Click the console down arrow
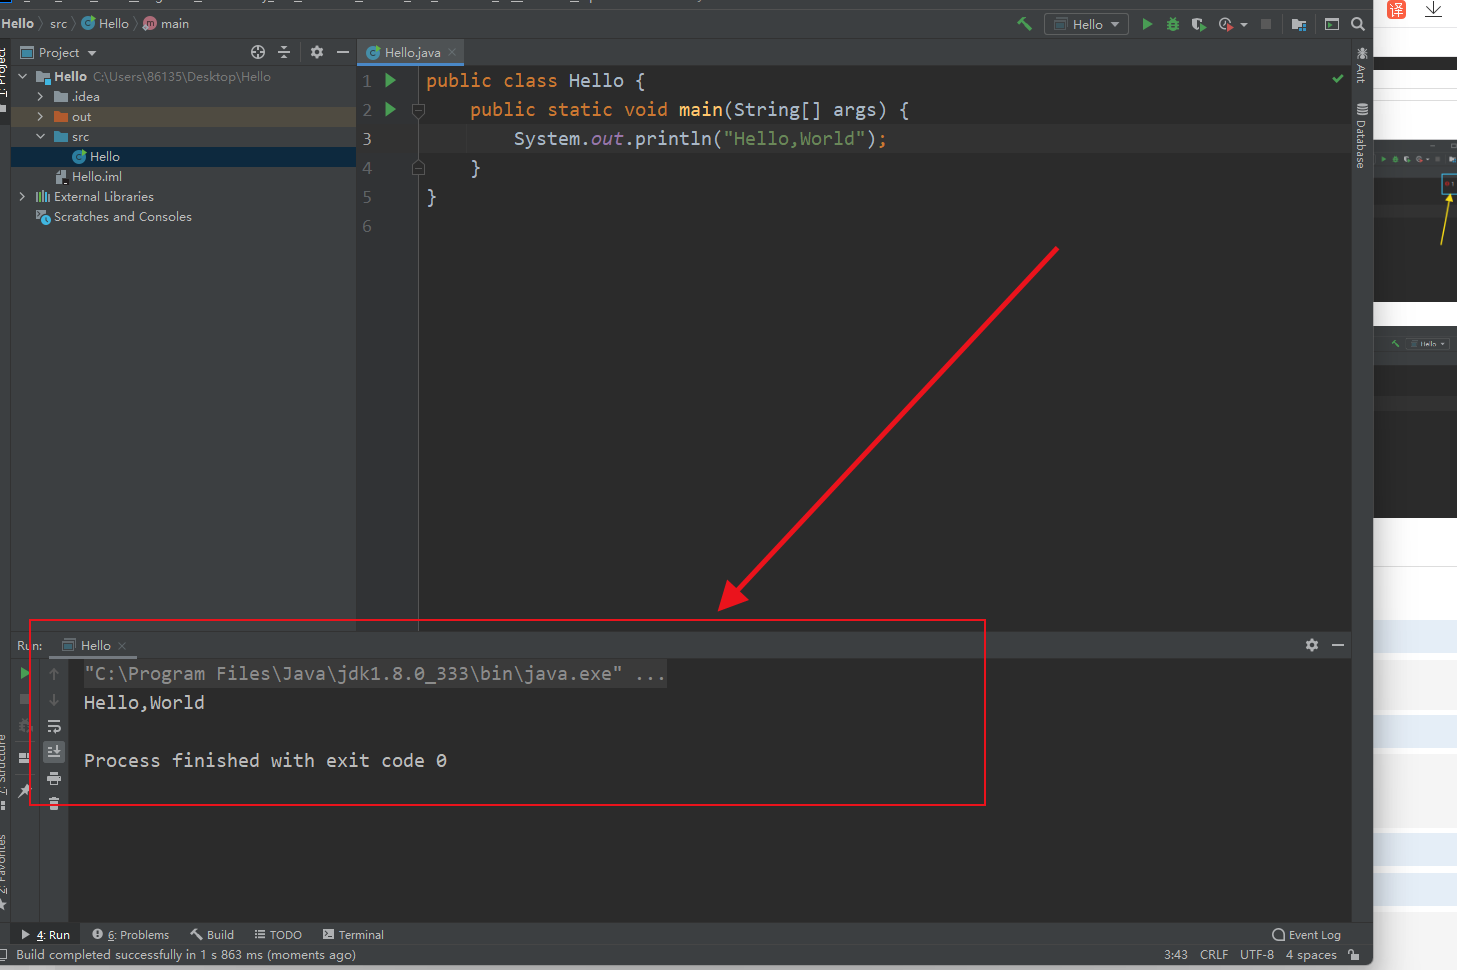This screenshot has height=970, width=1457. pyautogui.click(x=54, y=700)
